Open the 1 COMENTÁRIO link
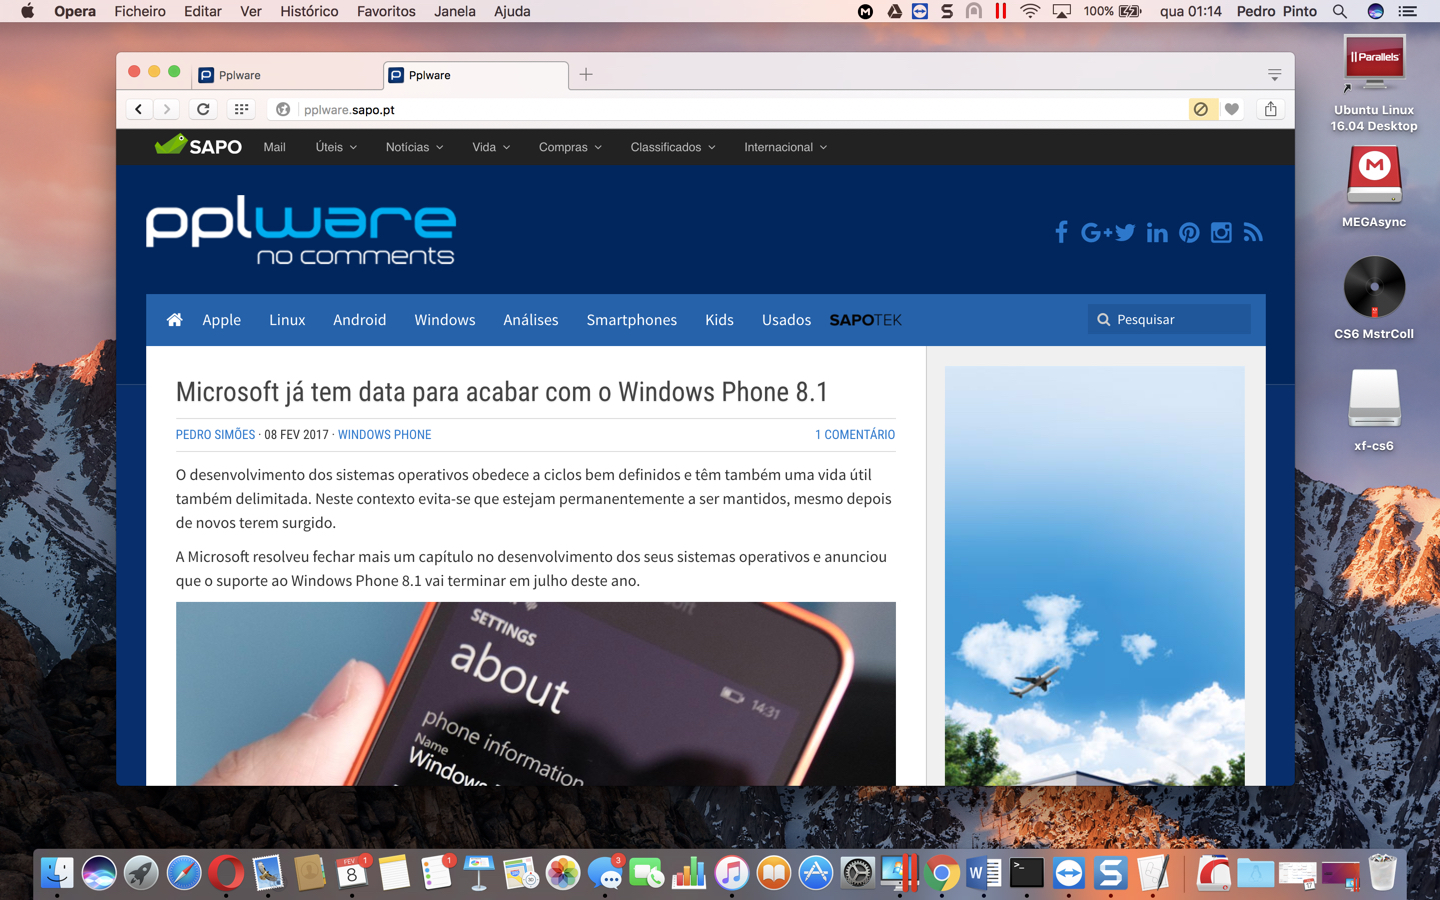Image resolution: width=1440 pixels, height=900 pixels. (854, 435)
